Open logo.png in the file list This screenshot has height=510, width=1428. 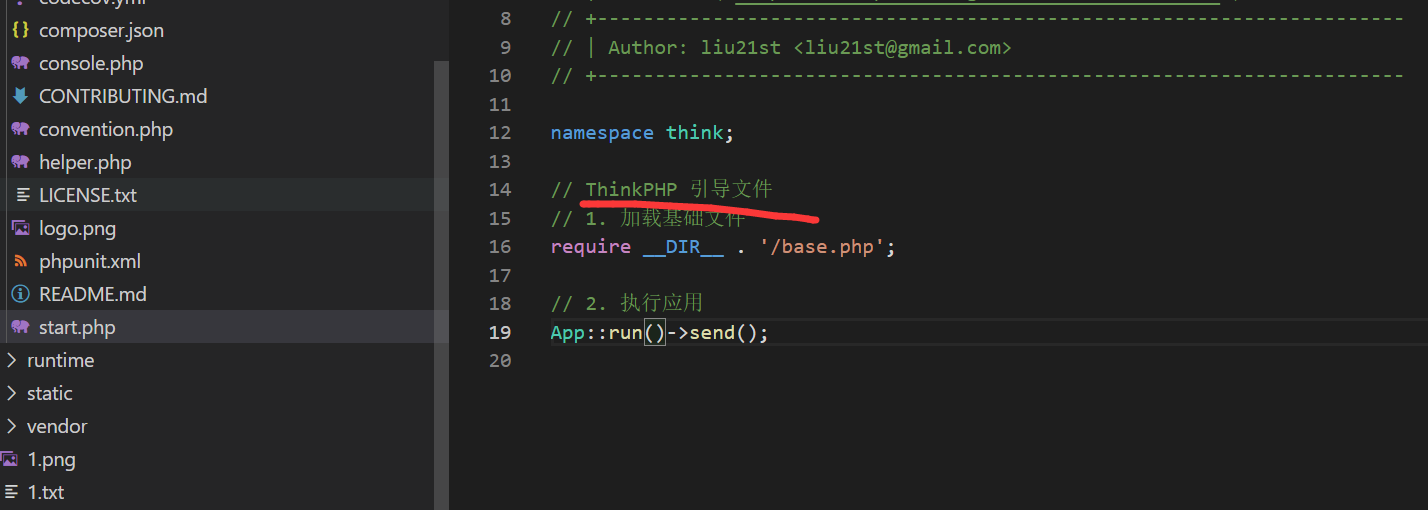(77, 228)
